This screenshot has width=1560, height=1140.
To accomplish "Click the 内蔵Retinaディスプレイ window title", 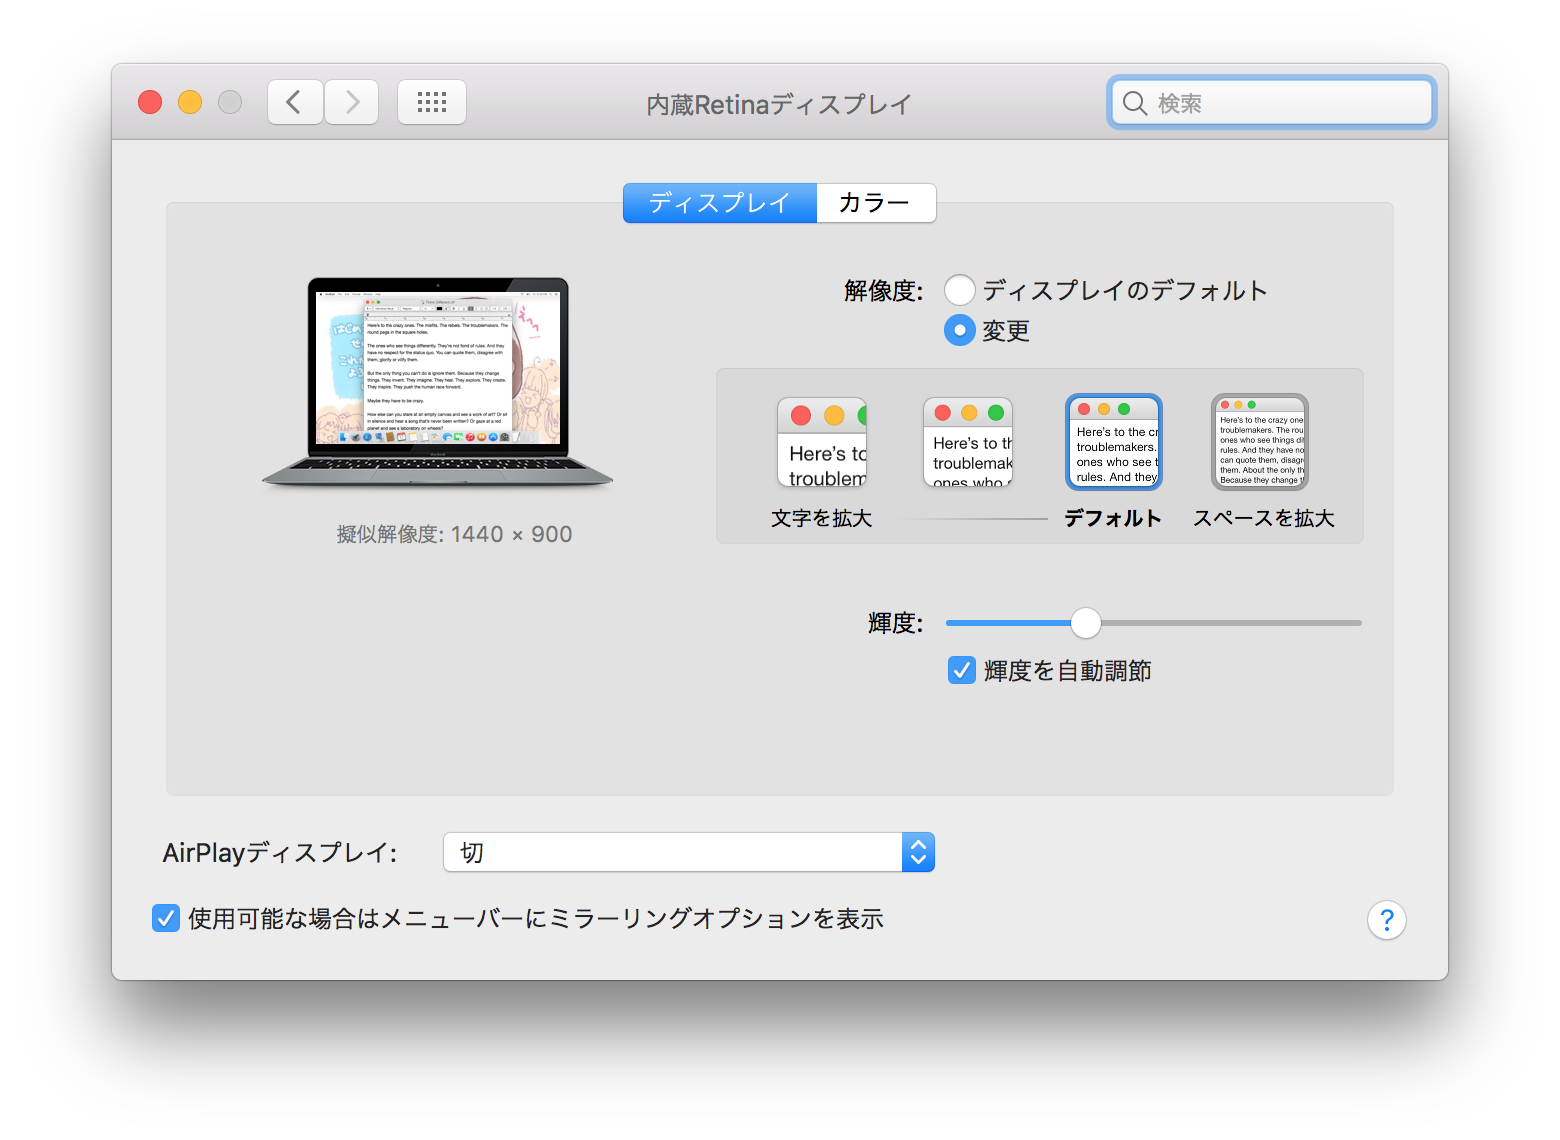I will coord(779,104).
